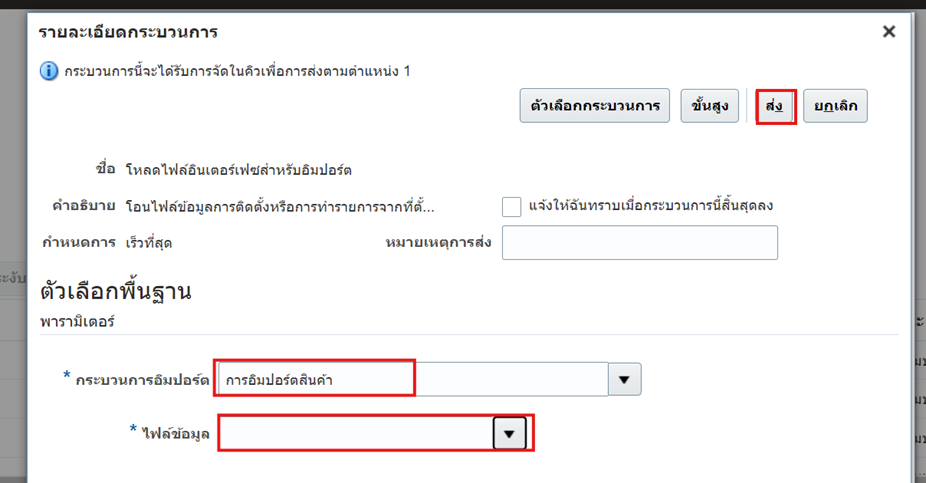This screenshot has width=926, height=483.
Task: Close the รายละเอียดกระบวนการ dialog with X
Action: pos(888,32)
